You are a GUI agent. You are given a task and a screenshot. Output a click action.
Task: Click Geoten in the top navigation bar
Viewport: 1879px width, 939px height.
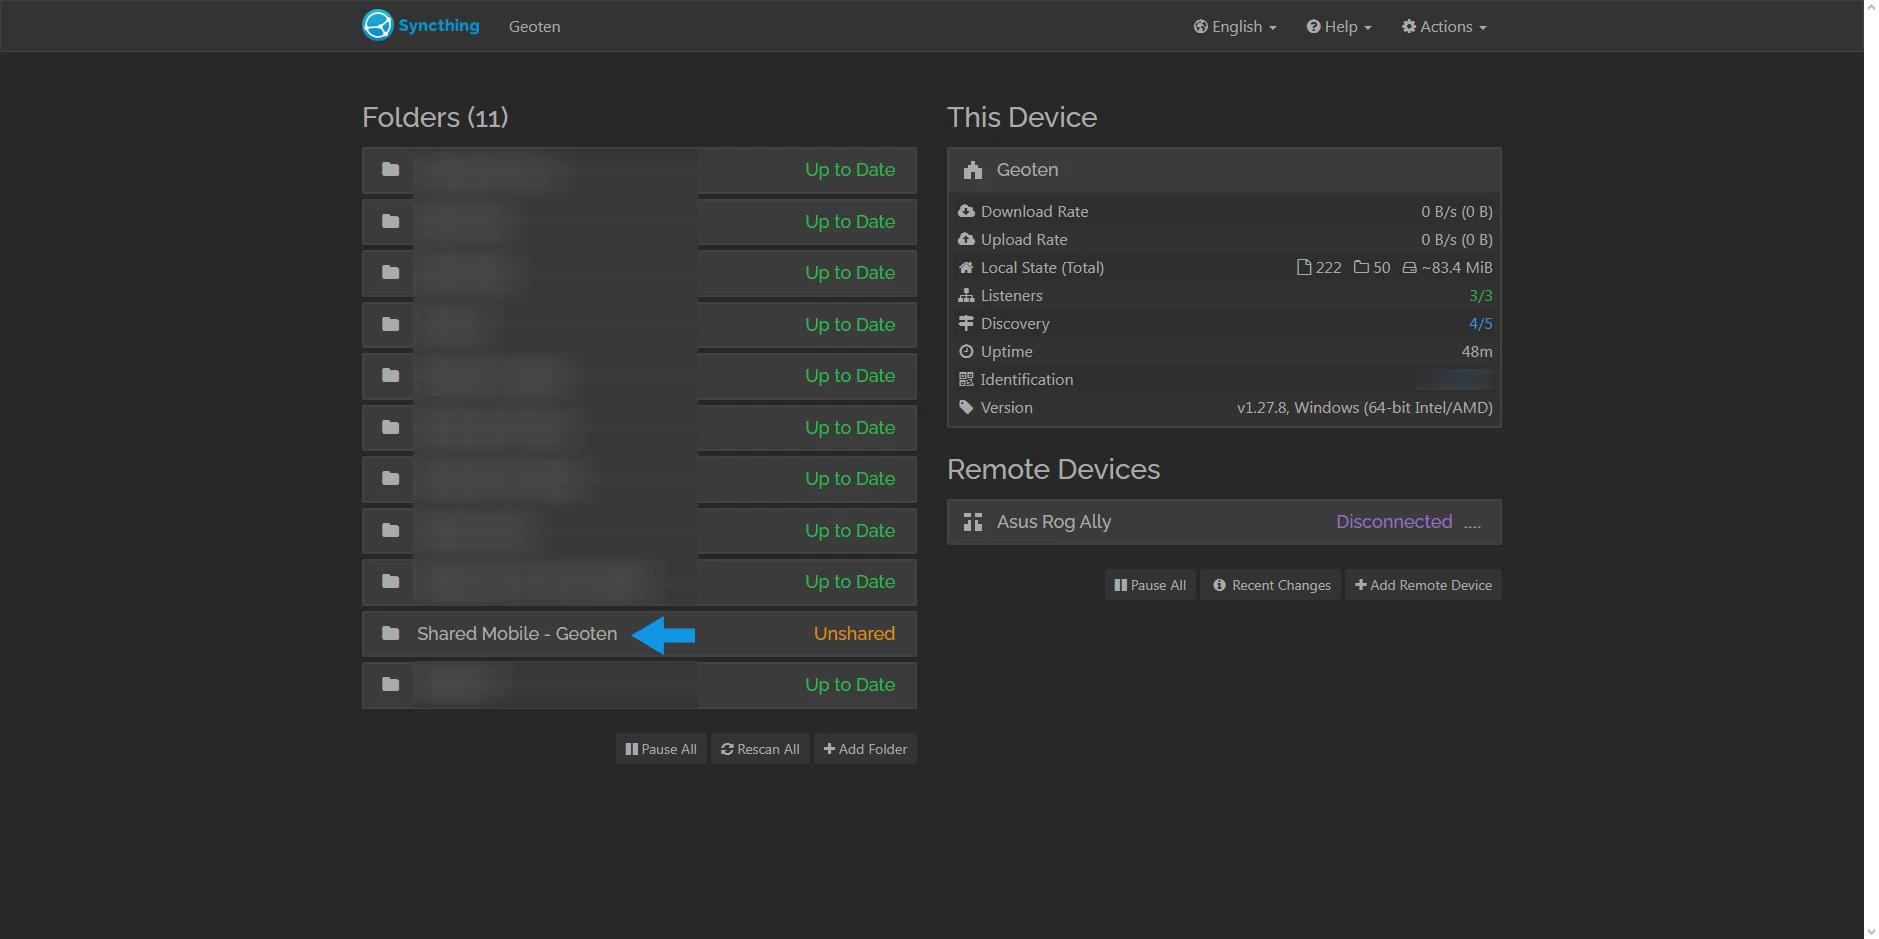[x=534, y=26]
